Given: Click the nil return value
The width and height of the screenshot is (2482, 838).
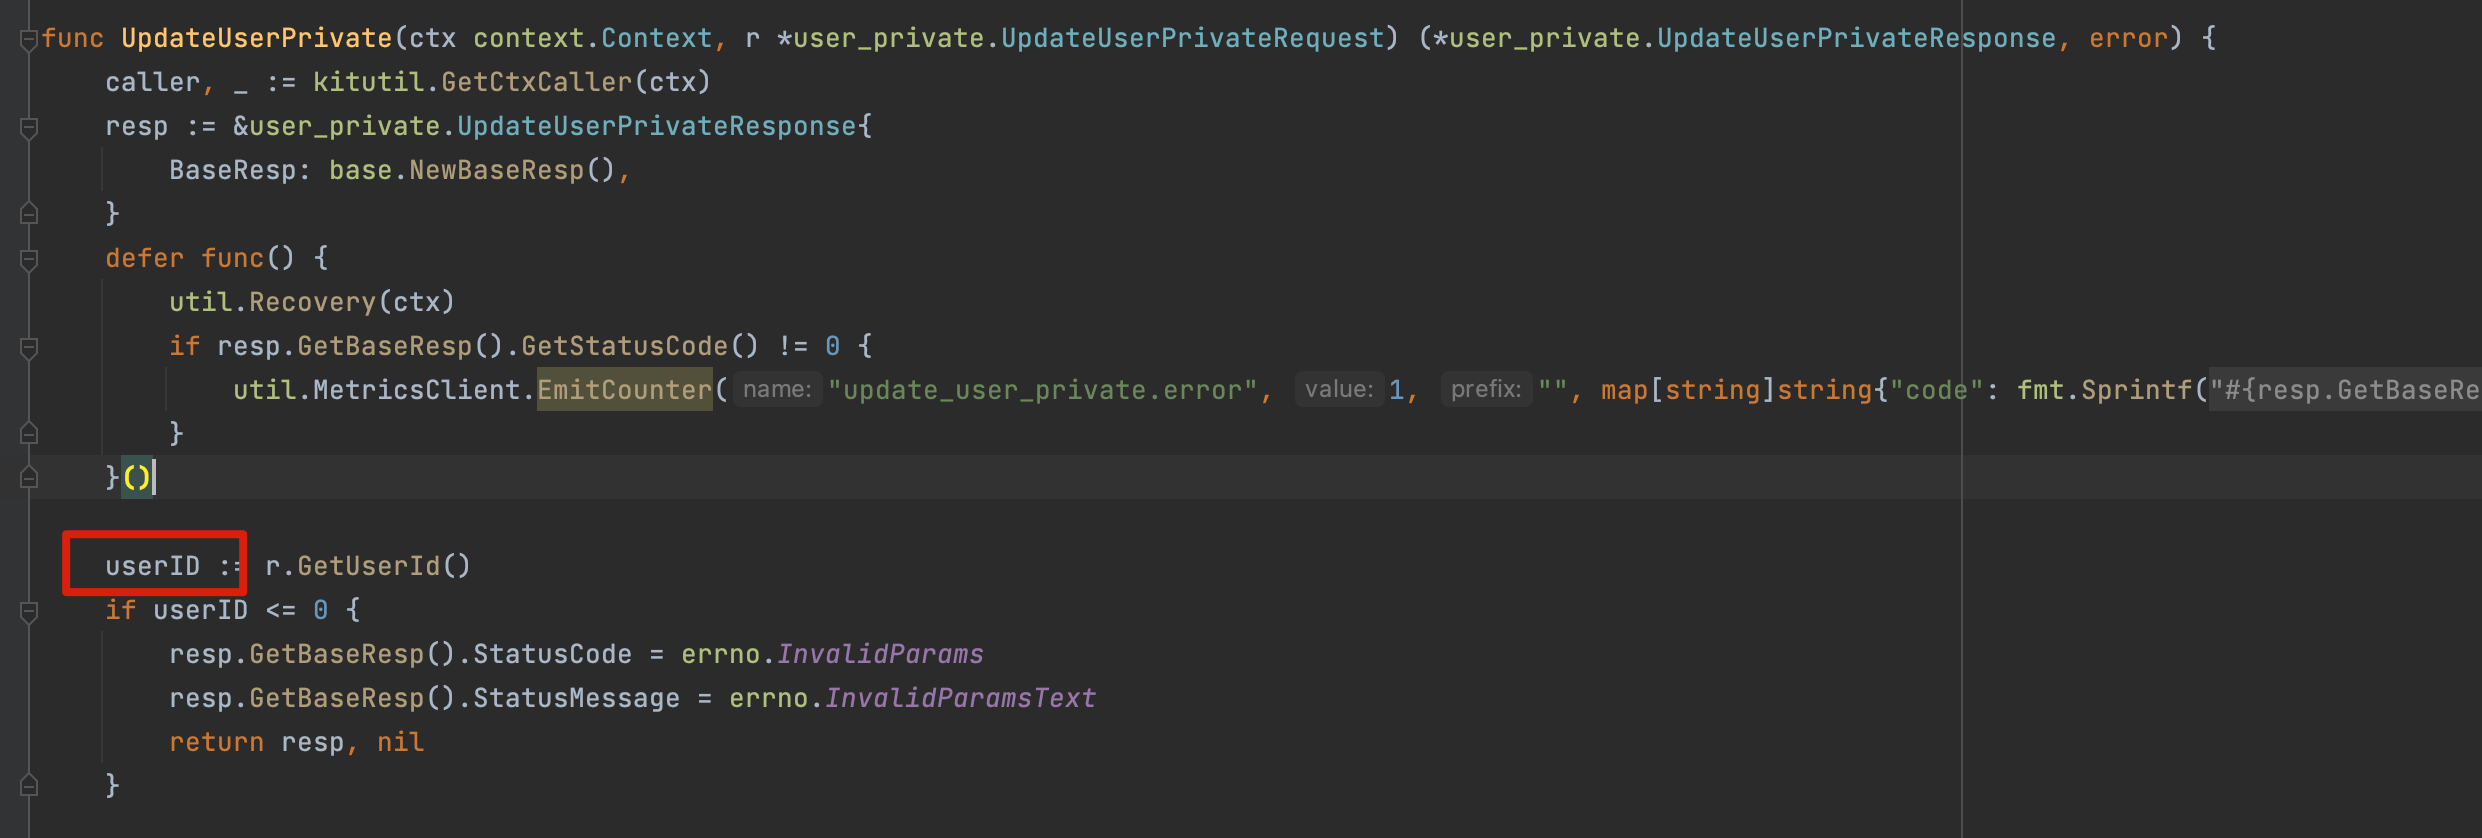Looking at the screenshot, I should (401, 742).
